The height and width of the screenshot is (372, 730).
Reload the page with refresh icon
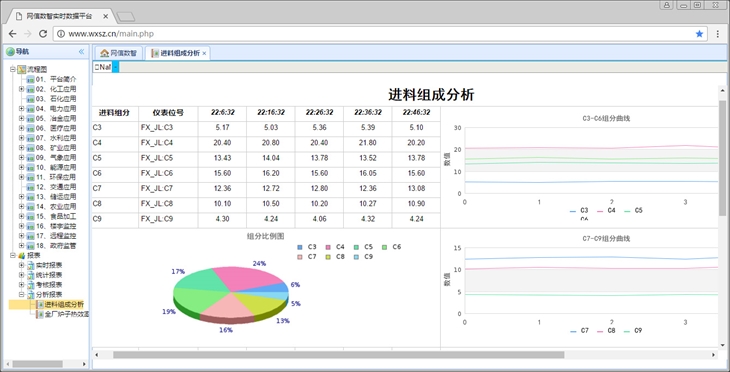[x=43, y=34]
